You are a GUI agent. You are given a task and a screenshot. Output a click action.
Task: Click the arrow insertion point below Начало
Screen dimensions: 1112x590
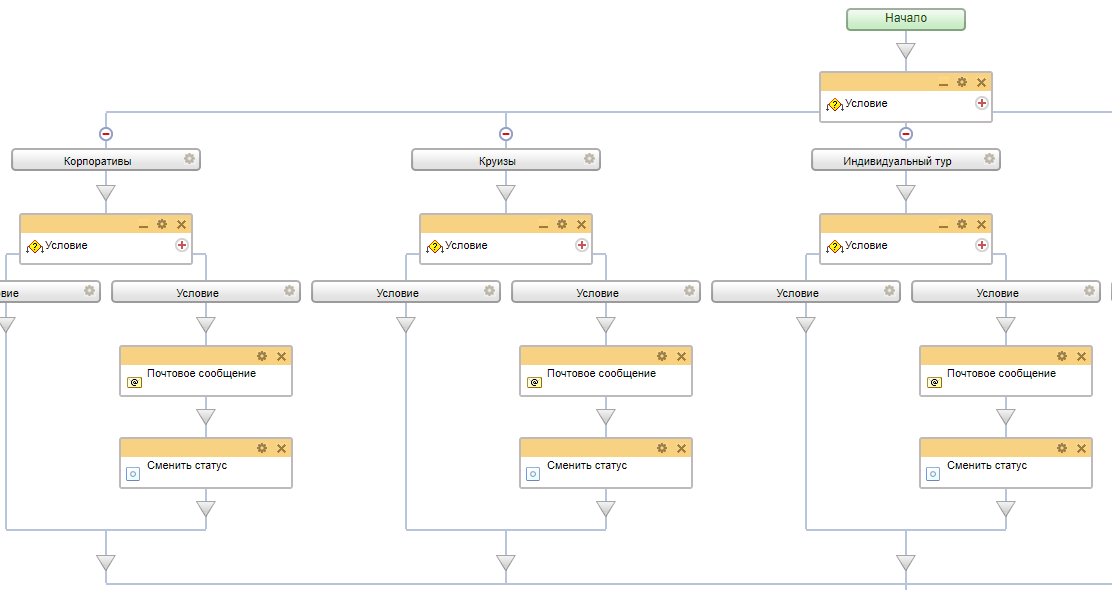click(906, 51)
